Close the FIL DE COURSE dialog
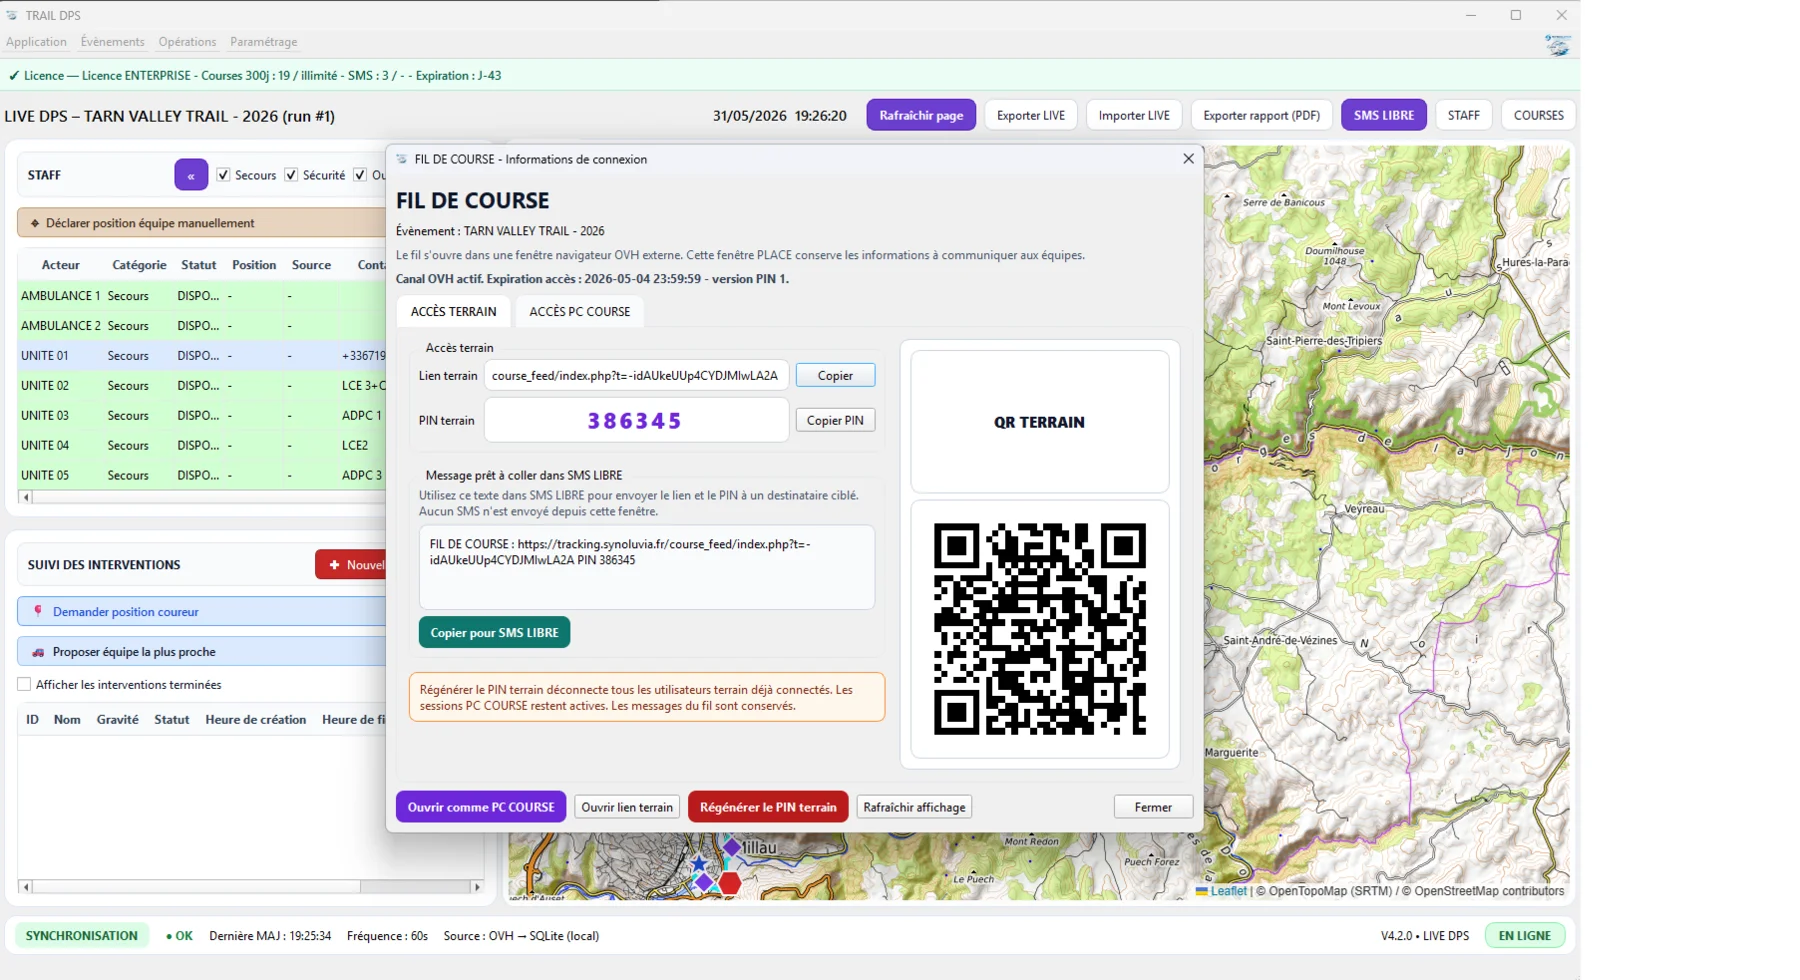1800x980 pixels. [1188, 159]
